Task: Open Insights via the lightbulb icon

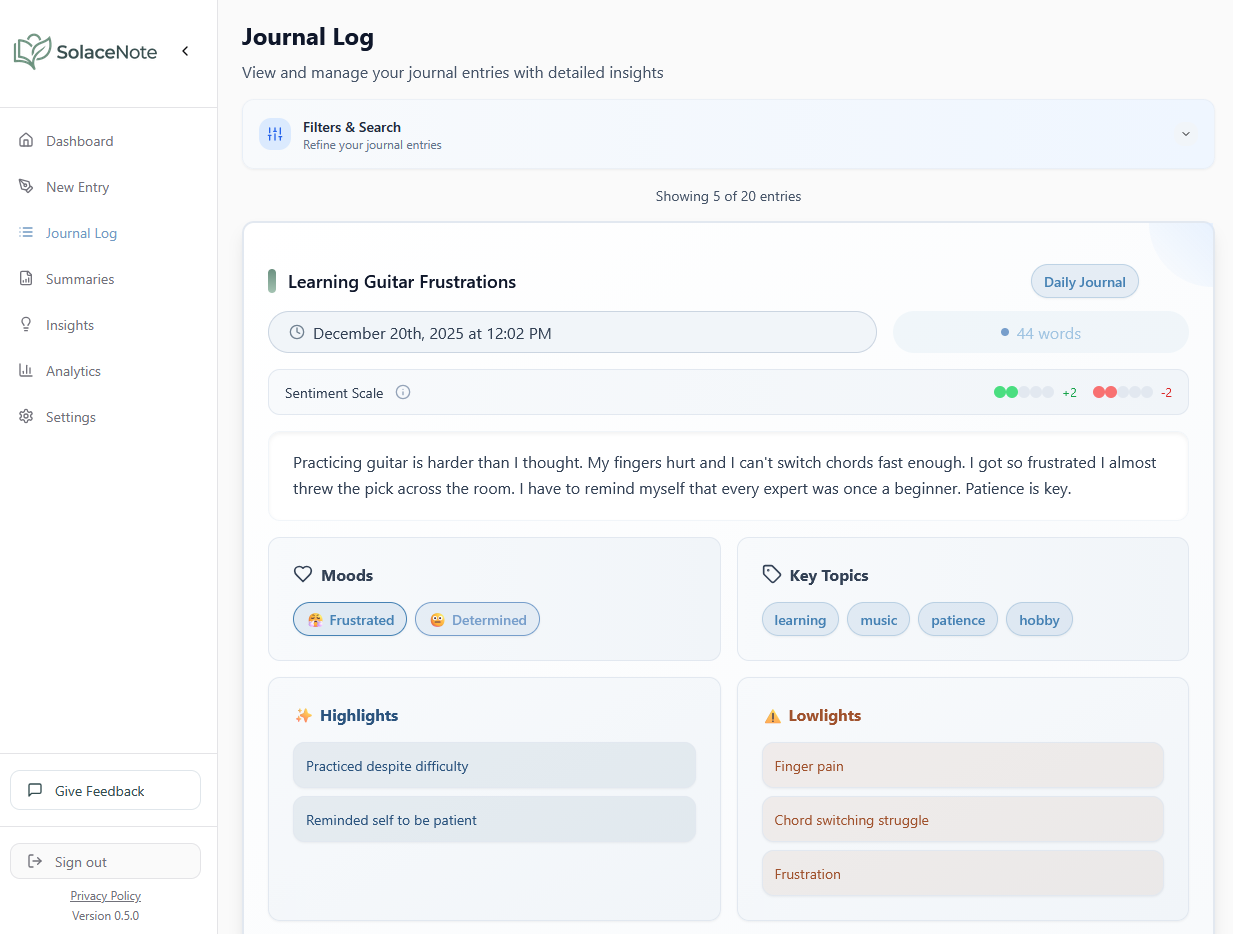Action: coord(25,324)
